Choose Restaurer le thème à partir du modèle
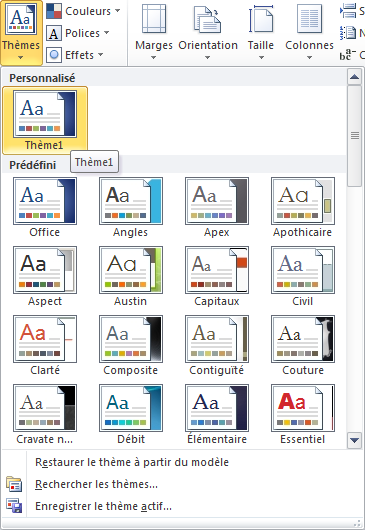This screenshot has width=365, height=530. (x=132, y=462)
